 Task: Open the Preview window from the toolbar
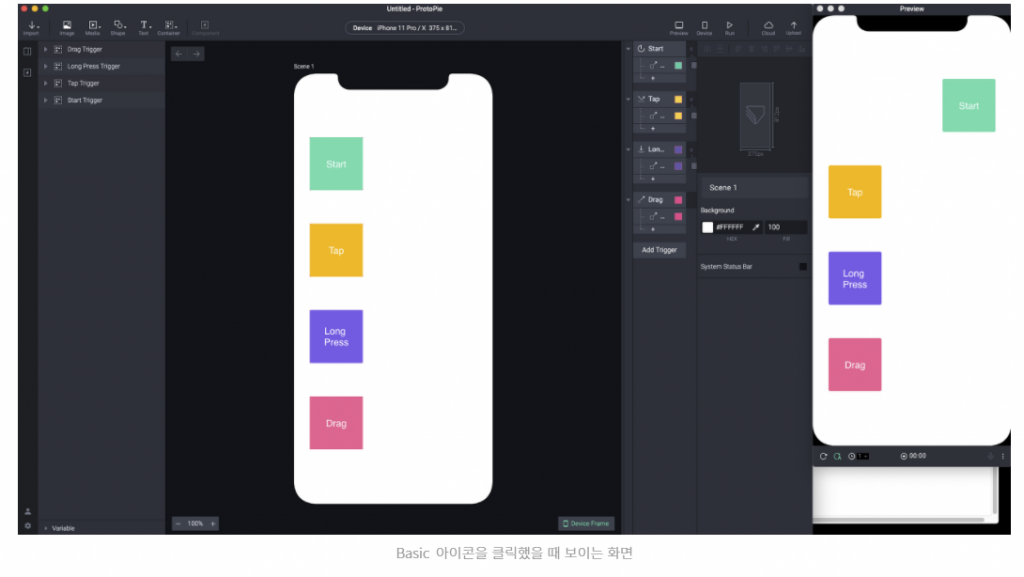click(679, 27)
